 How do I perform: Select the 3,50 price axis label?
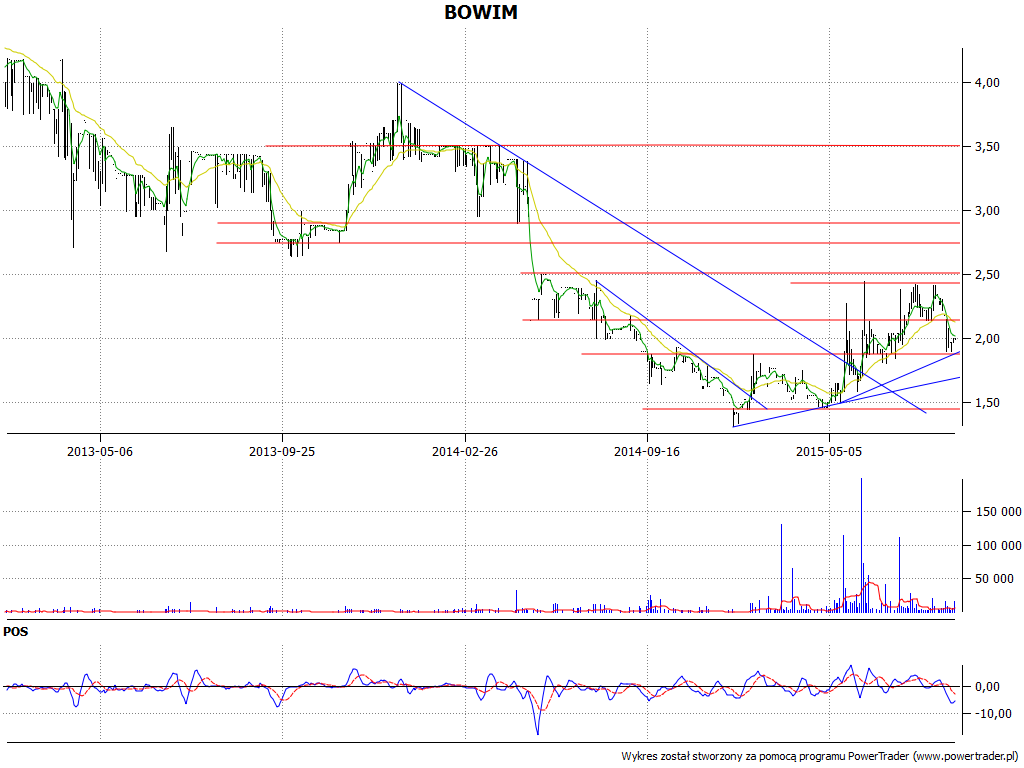pyautogui.click(x=986, y=147)
